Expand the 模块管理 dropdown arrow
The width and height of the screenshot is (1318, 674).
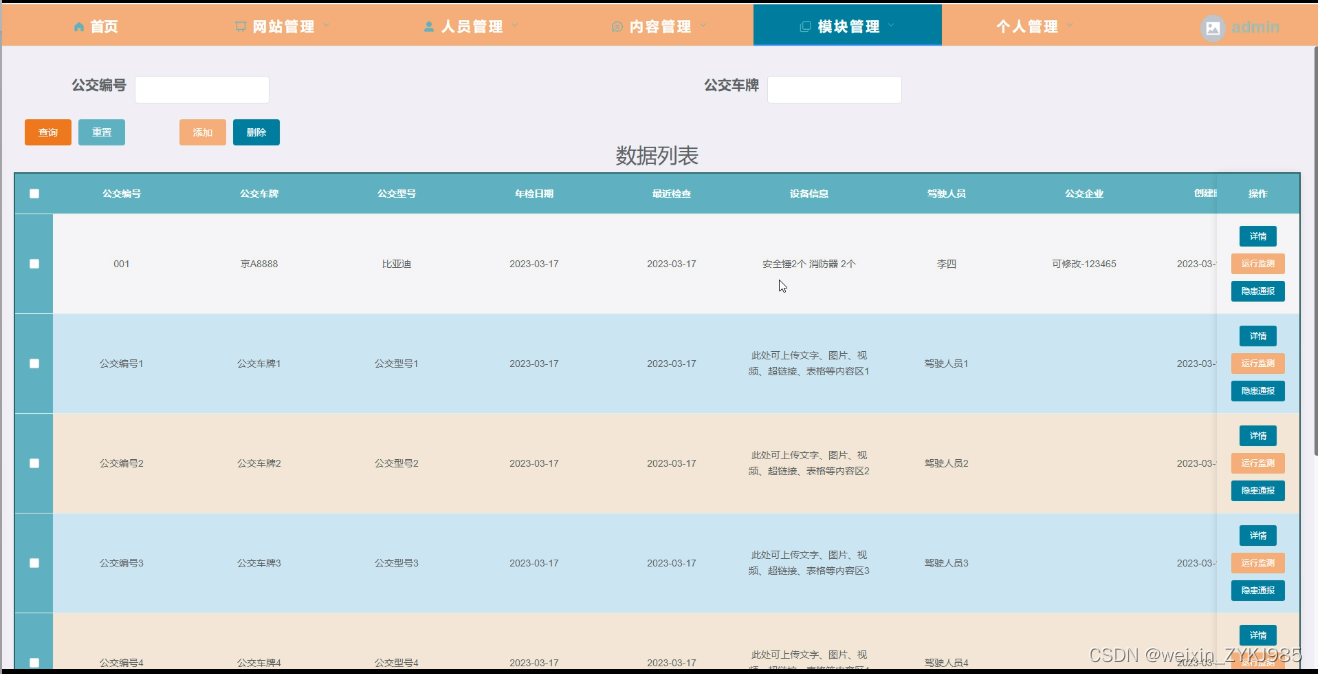click(x=891, y=25)
